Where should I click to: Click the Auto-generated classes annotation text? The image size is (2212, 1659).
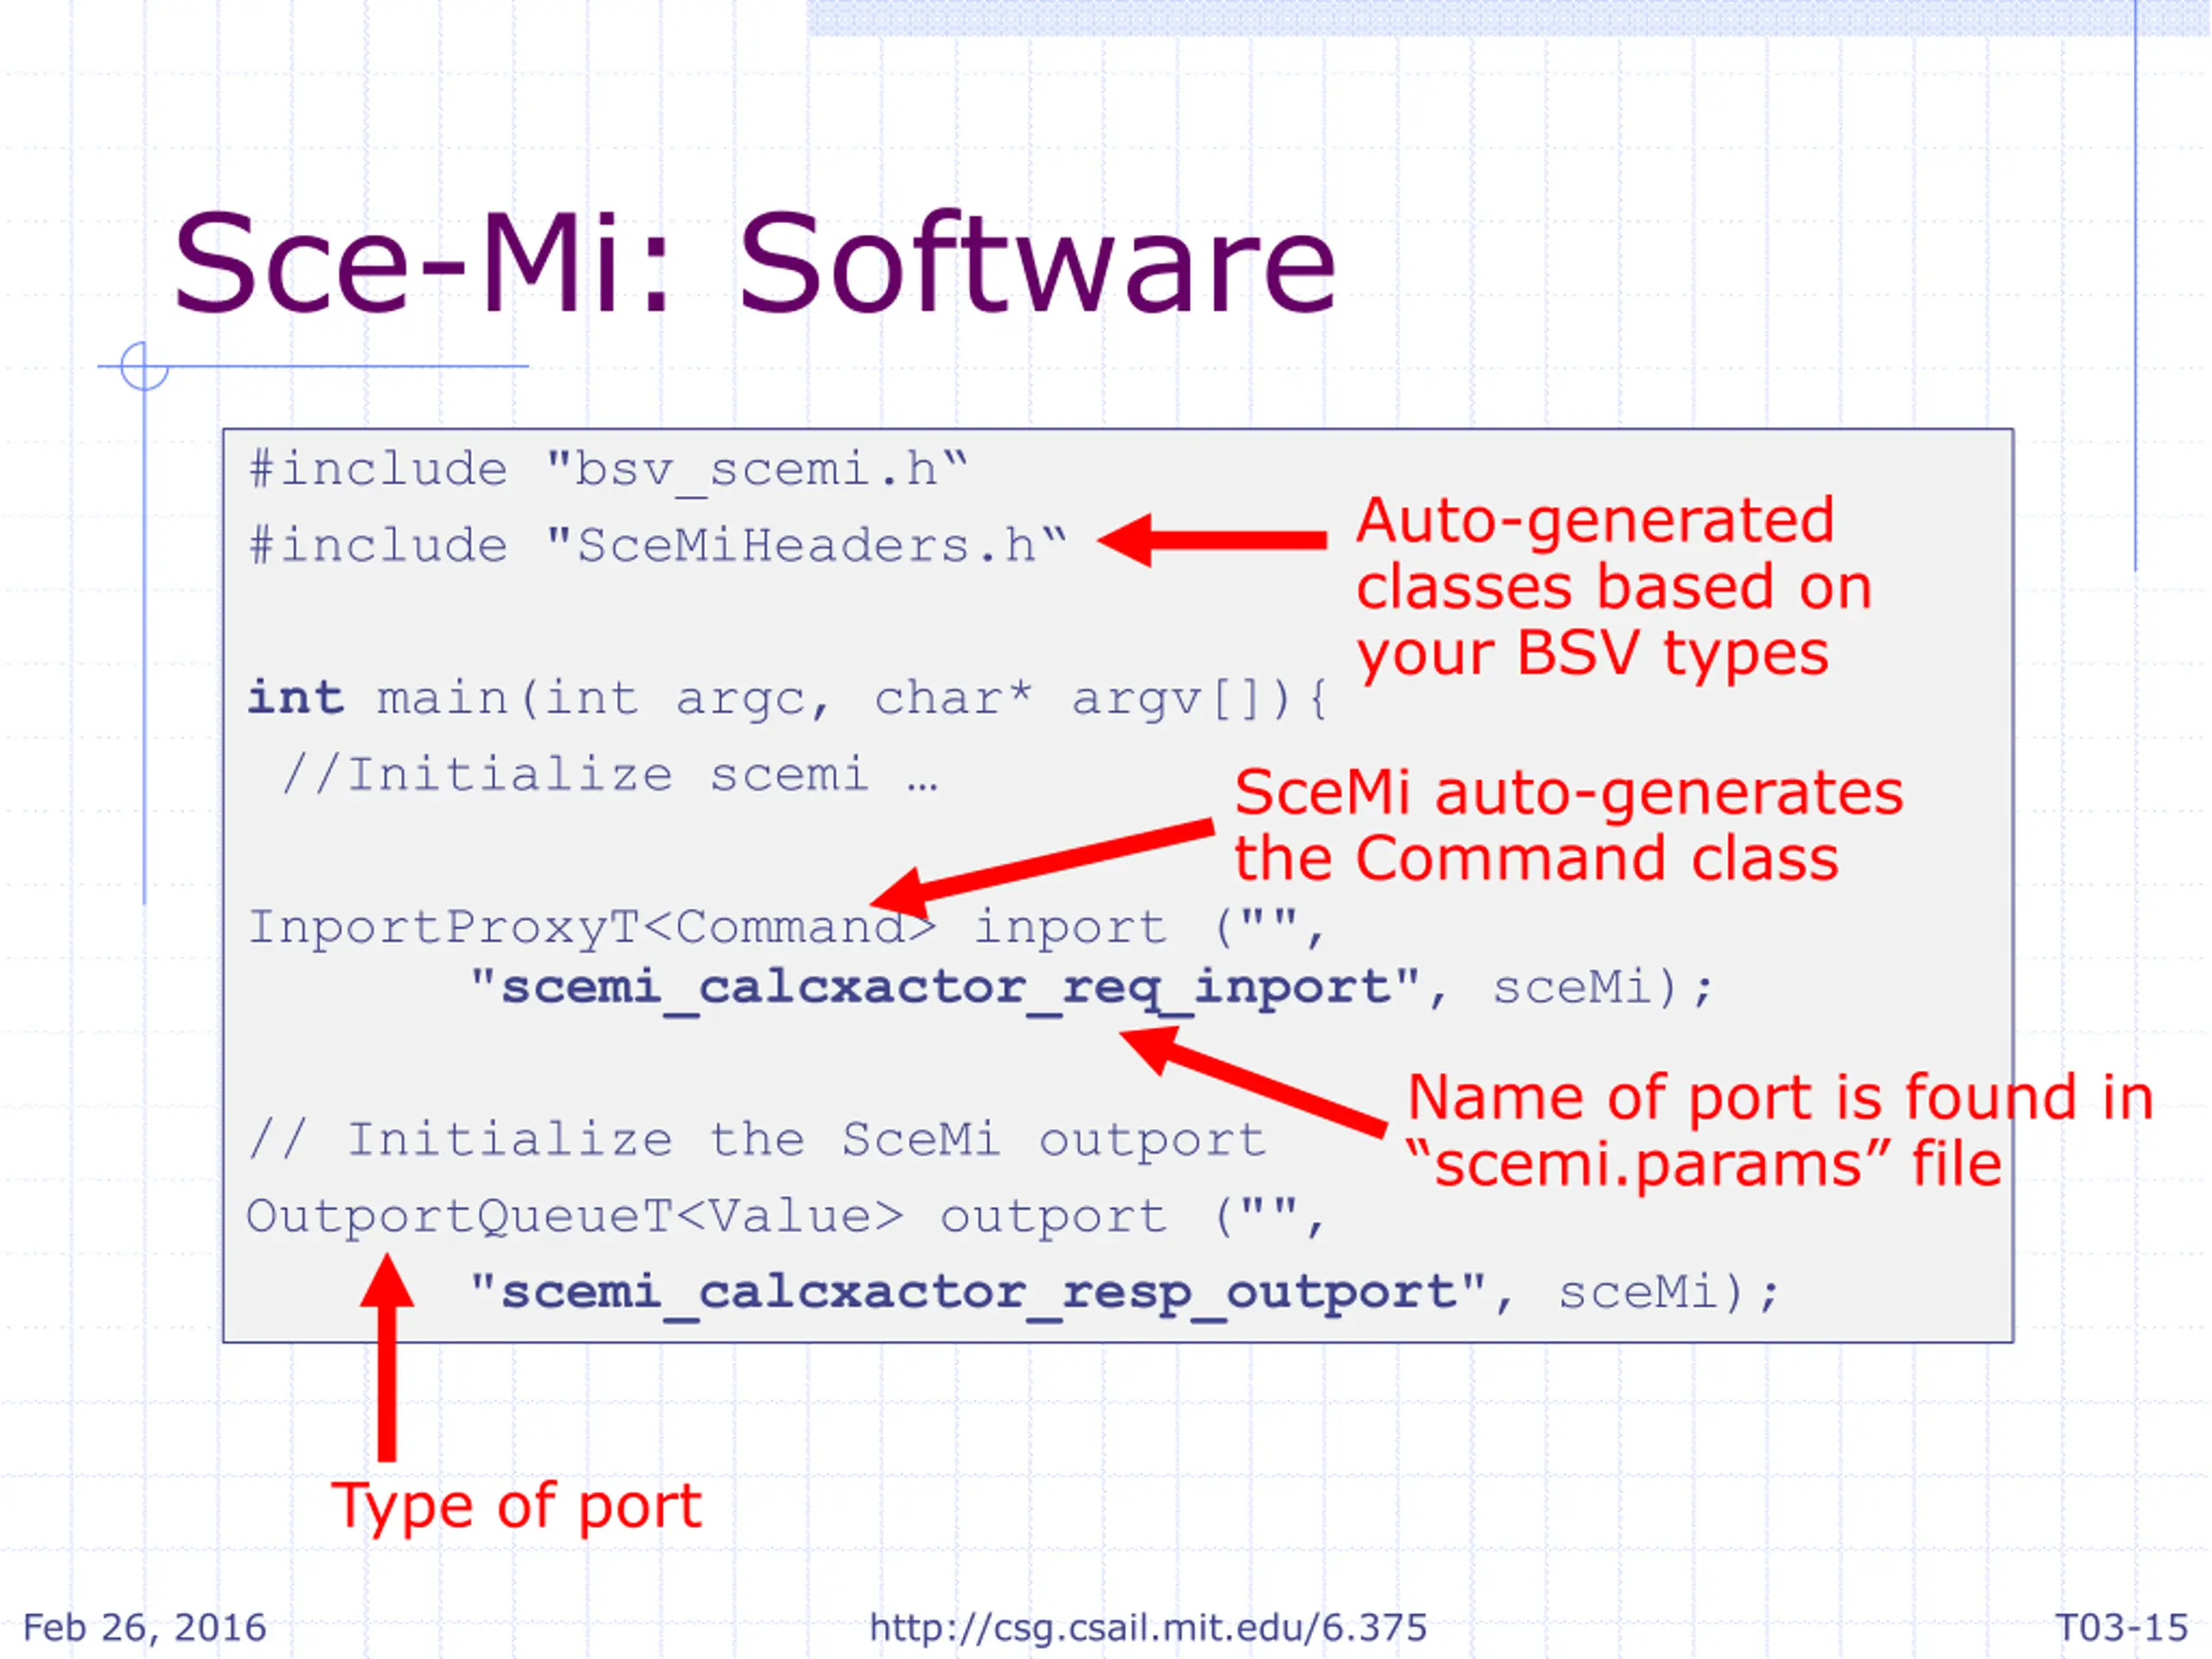tap(1613, 588)
